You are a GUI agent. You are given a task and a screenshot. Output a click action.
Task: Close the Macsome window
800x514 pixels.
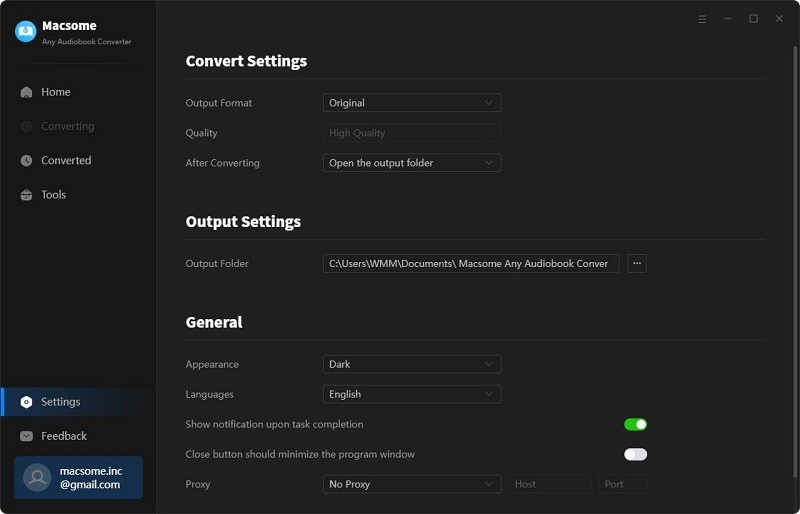(x=779, y=19)
